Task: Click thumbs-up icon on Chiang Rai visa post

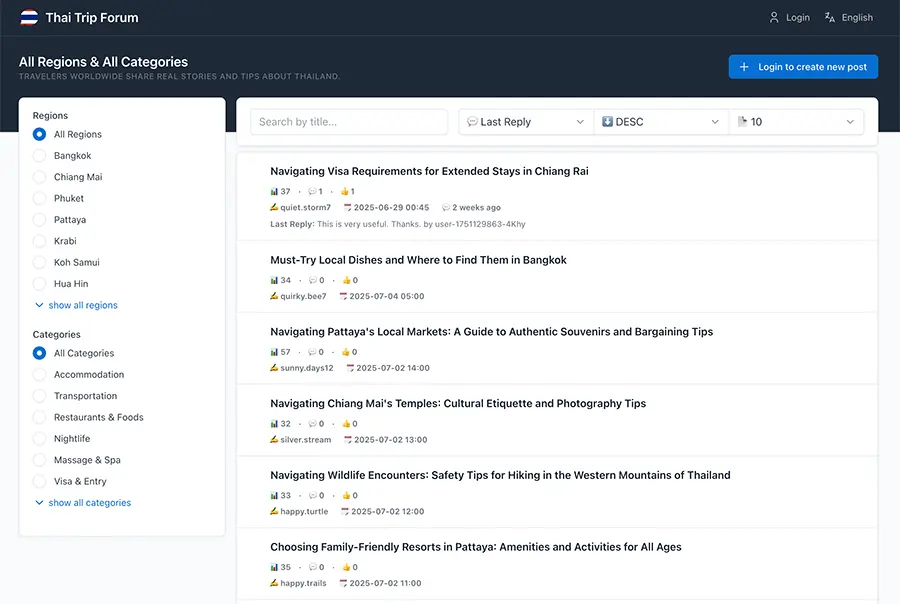Action: pyautogui.click(x=344, y=191)
